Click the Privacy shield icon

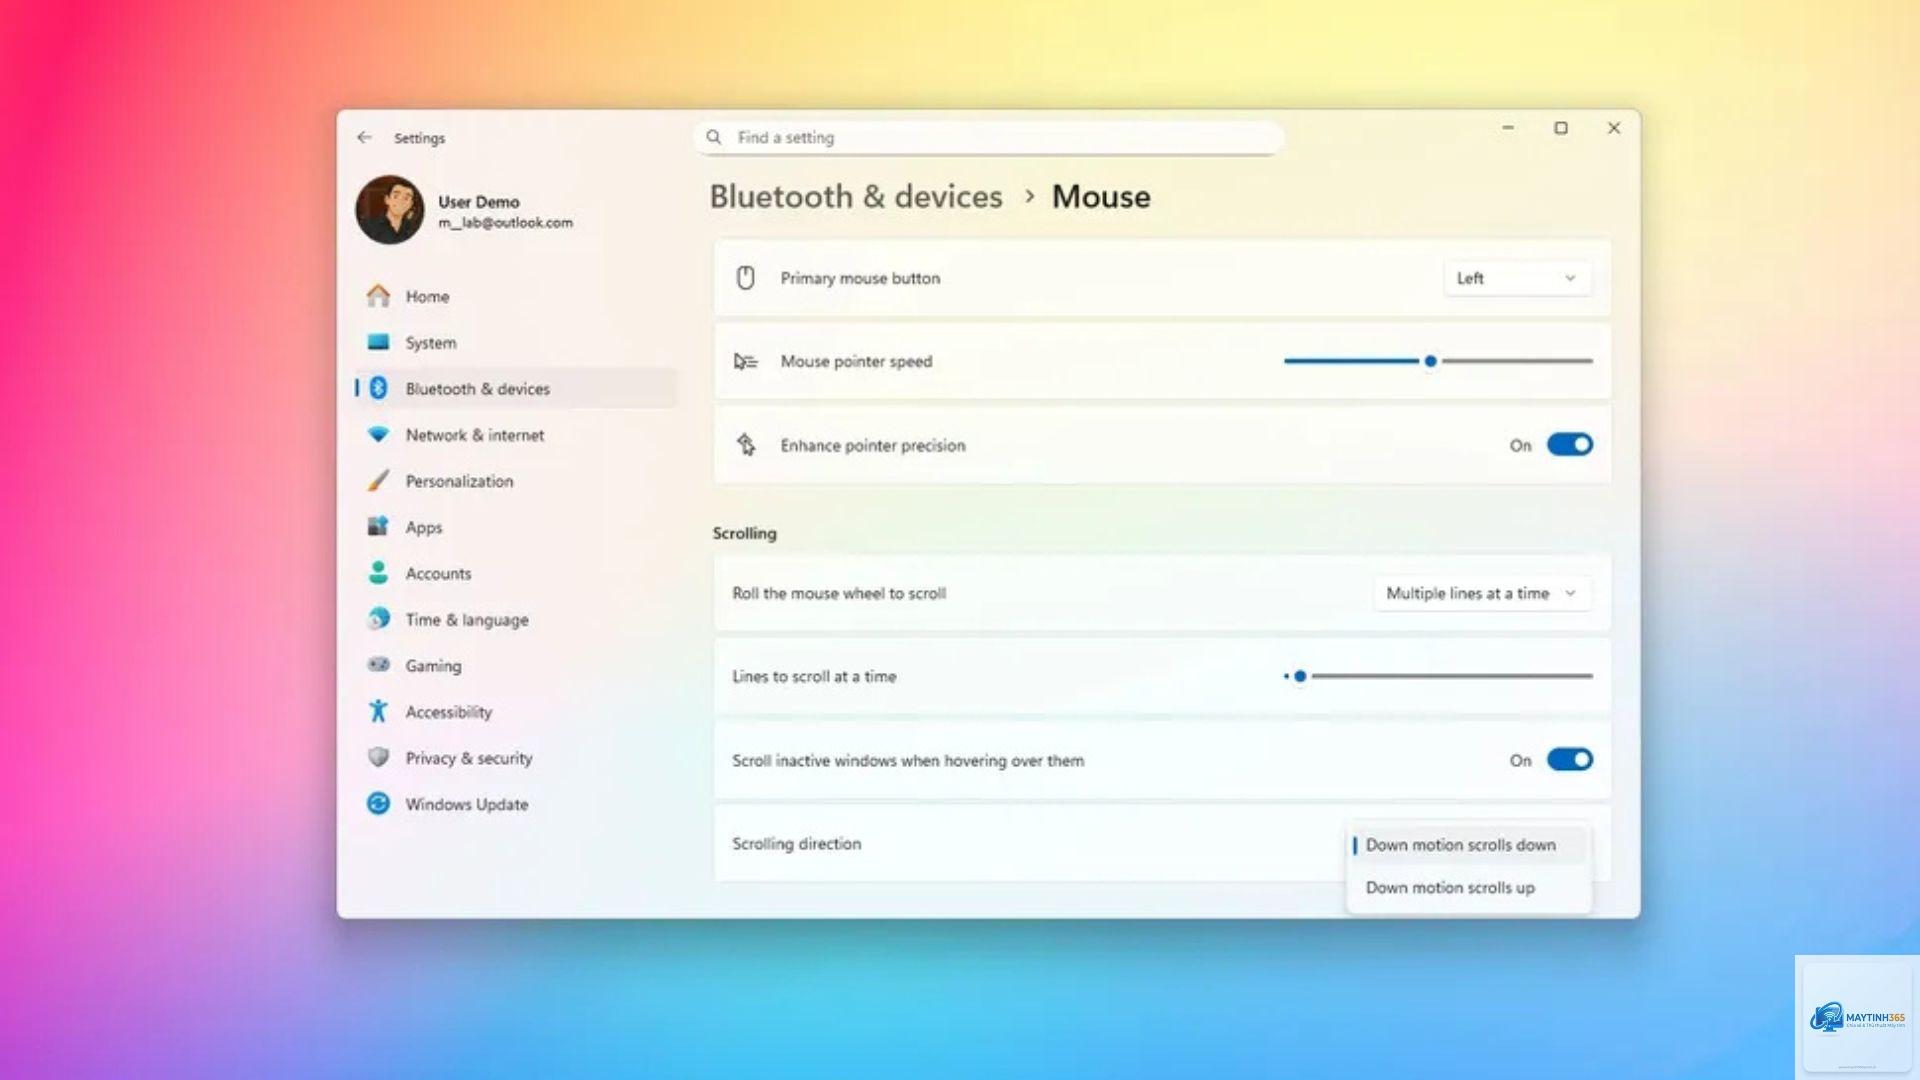[378, 757]
